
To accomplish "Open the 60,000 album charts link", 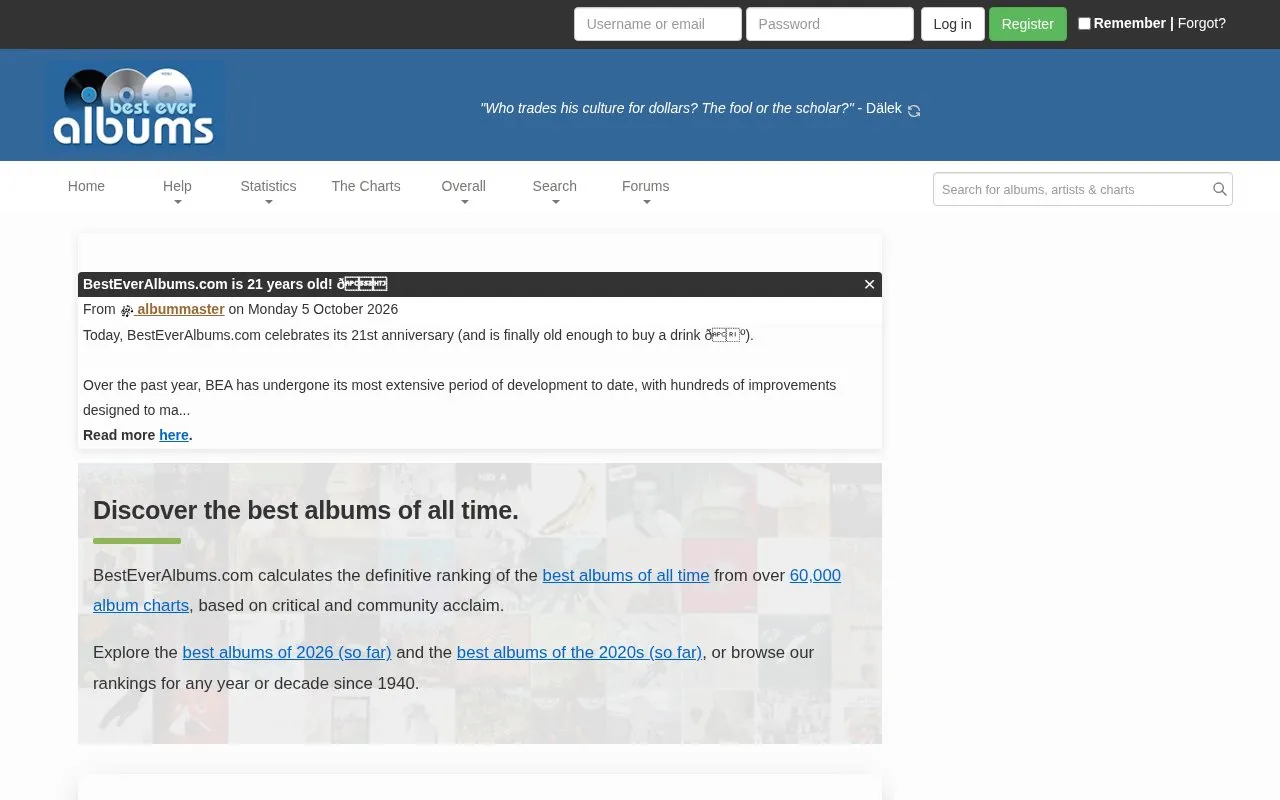I will (467, 590).
